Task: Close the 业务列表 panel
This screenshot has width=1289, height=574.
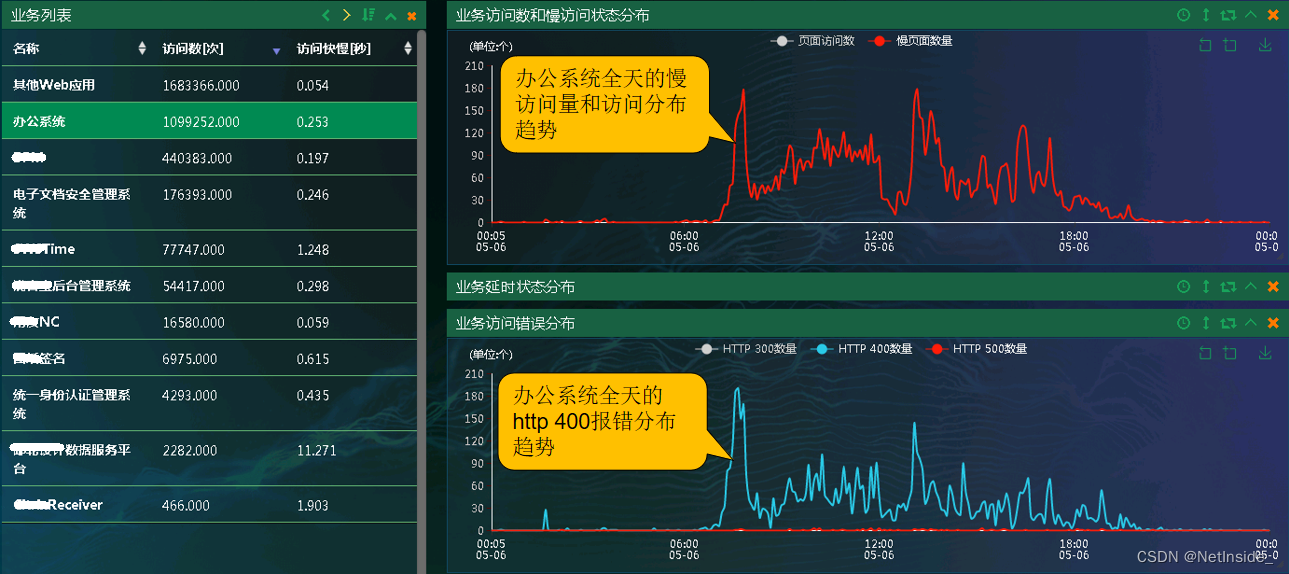Action: coord(412,16)
